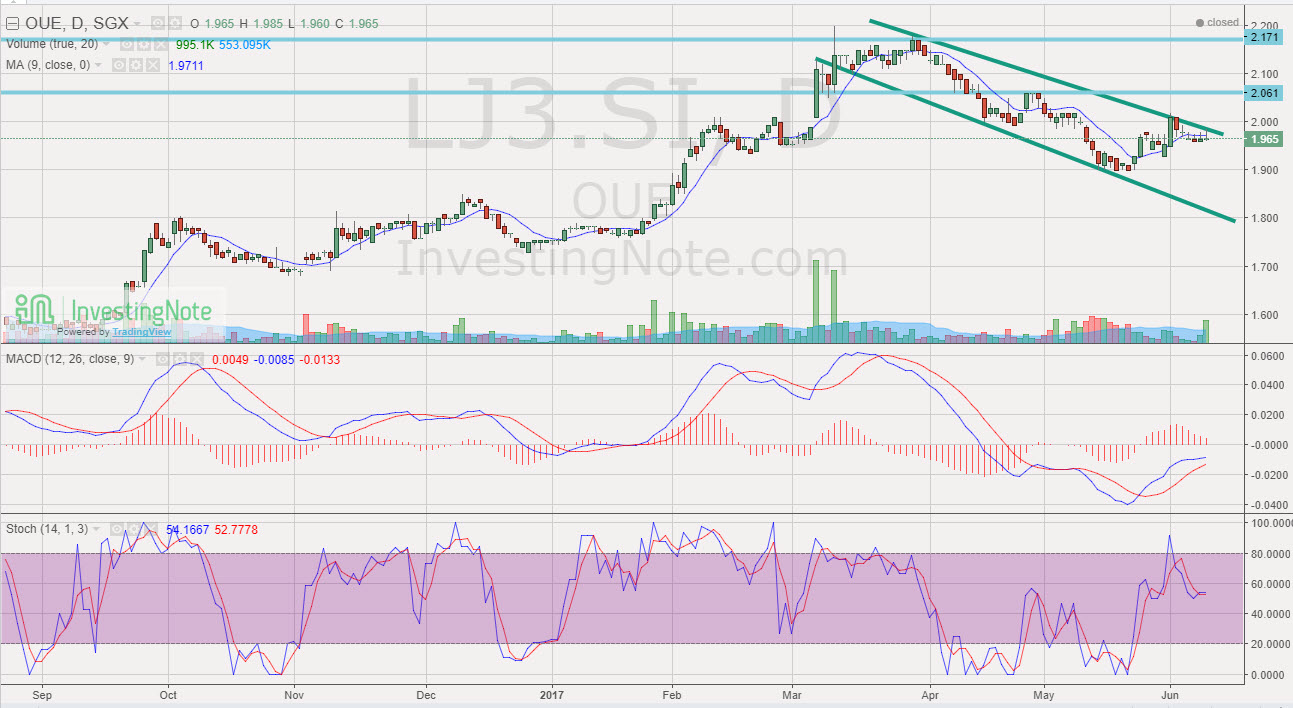This screenshot has height=708, width=1293.
Task: Open the MACD indicator settings gear
Action: (x=181, y=358)
